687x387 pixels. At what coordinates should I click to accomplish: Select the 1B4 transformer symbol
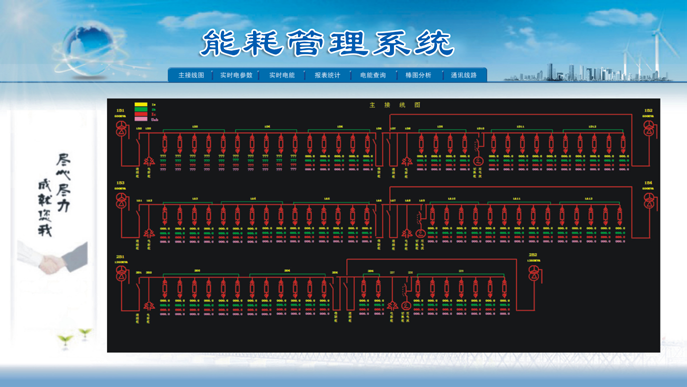[649, 201]
